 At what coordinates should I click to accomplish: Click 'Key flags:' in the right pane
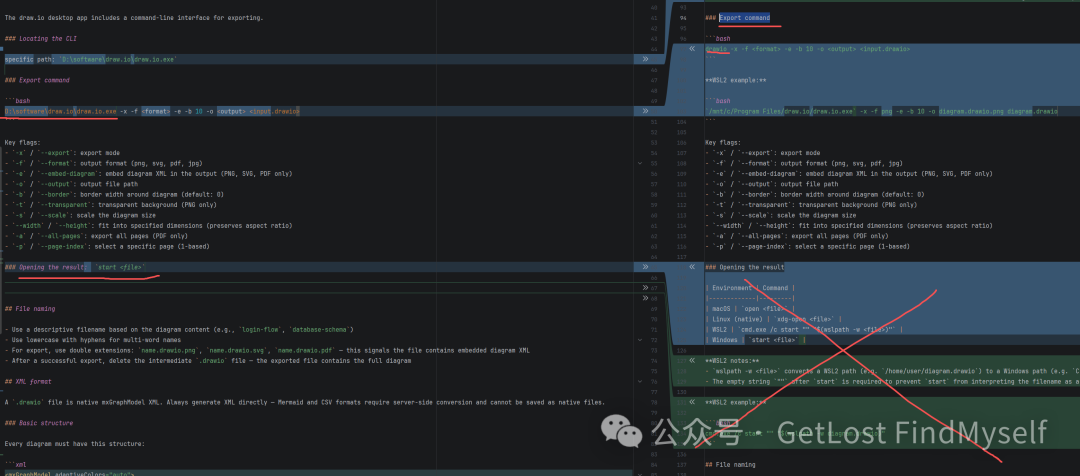pyautogui.click(x=724, y=143)
